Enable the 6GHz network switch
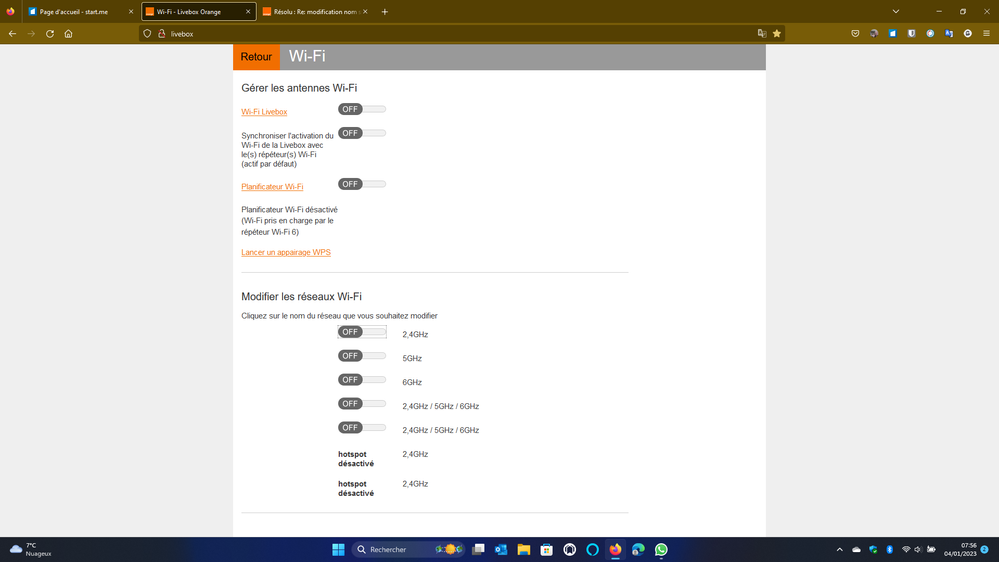Image resolution: width=999 pixels, height=562 pixels. 361,380
